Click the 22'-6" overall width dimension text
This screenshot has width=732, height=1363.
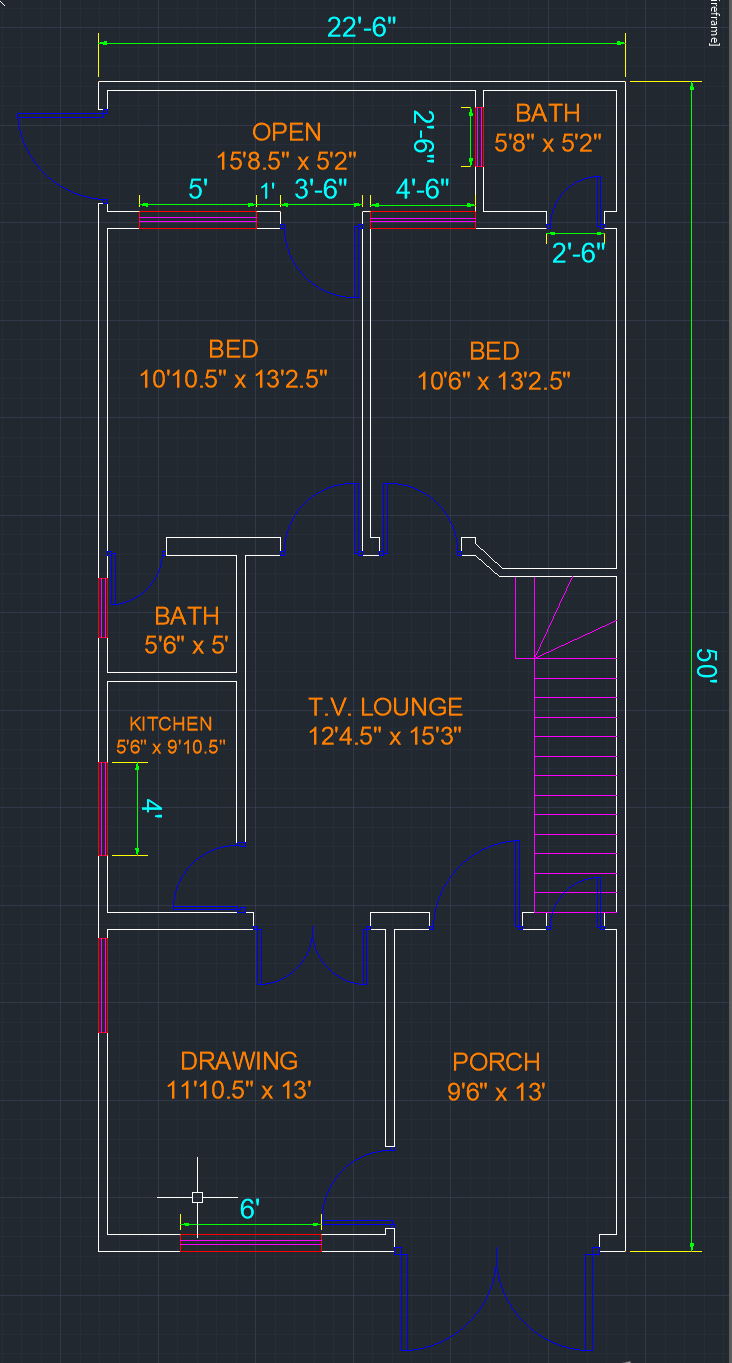(362, 27)
